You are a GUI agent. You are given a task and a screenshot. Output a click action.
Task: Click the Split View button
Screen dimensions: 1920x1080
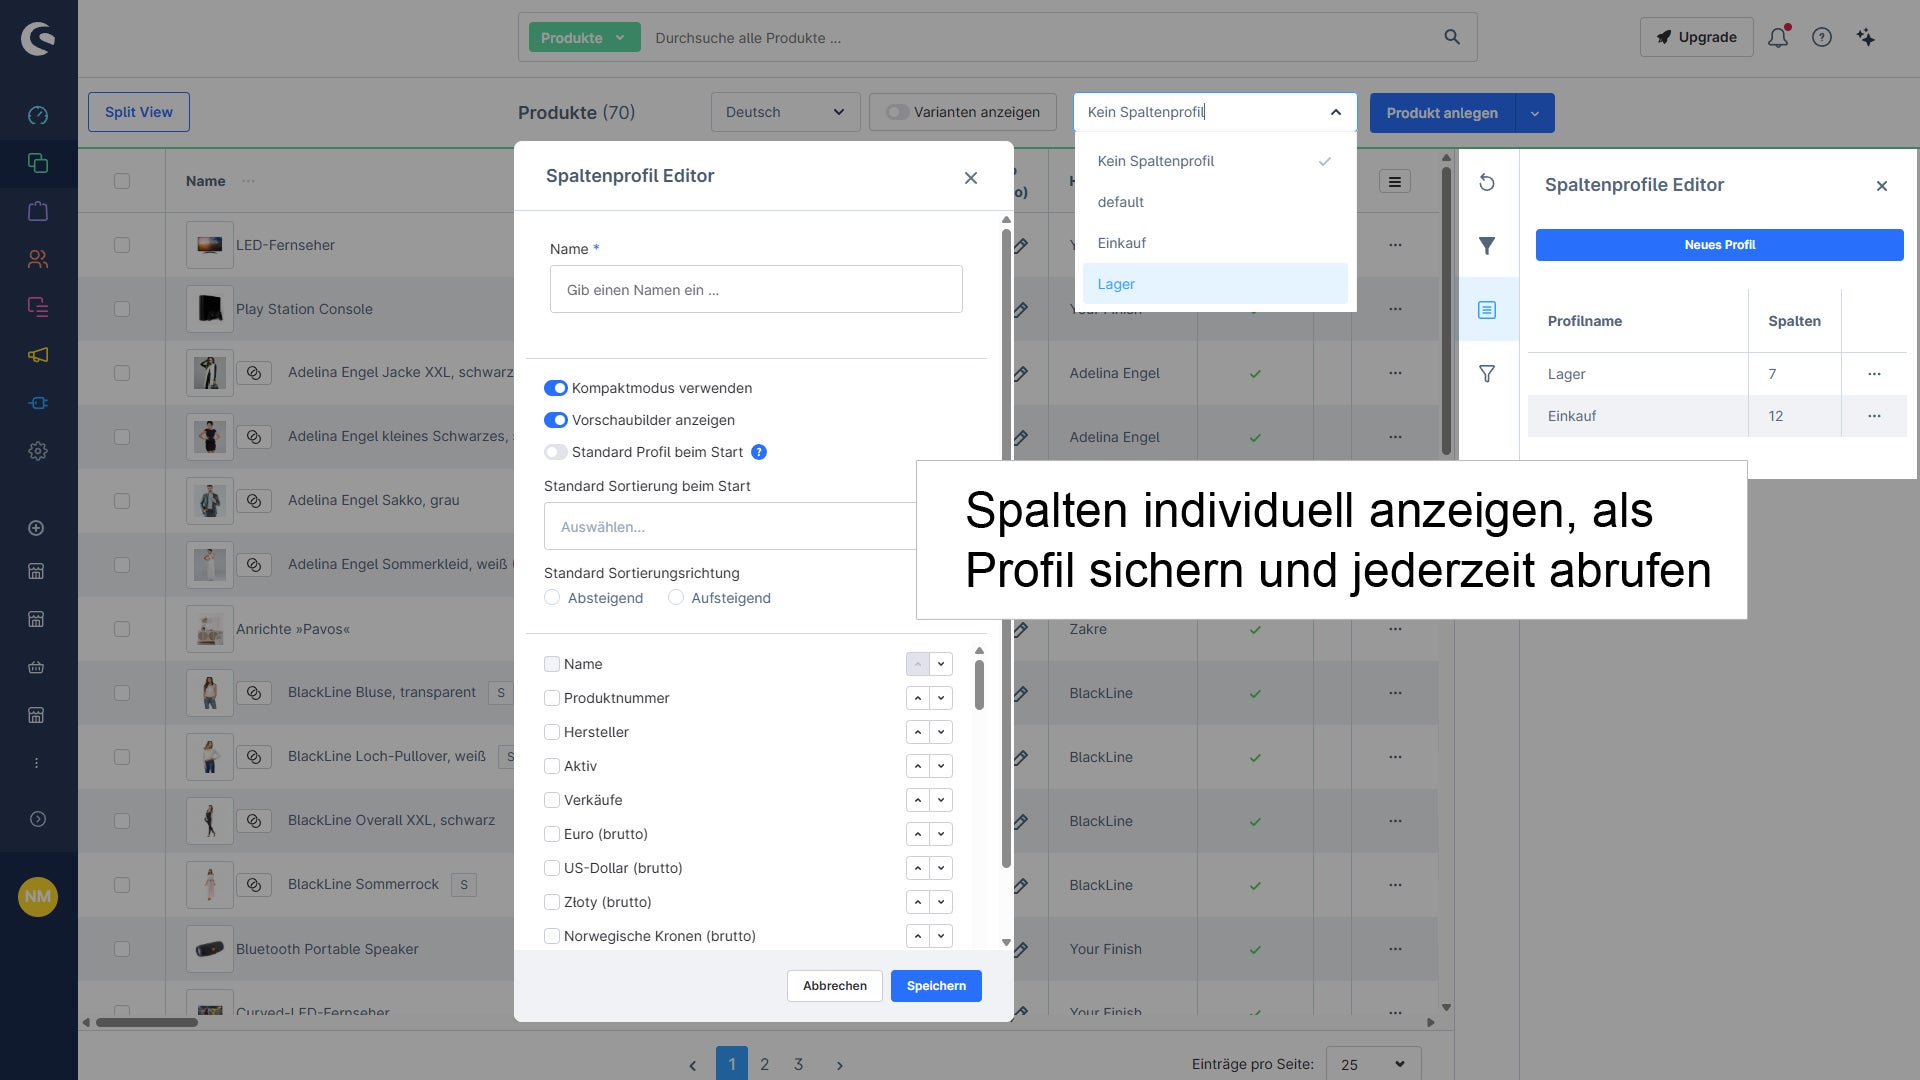pos(139,112)
